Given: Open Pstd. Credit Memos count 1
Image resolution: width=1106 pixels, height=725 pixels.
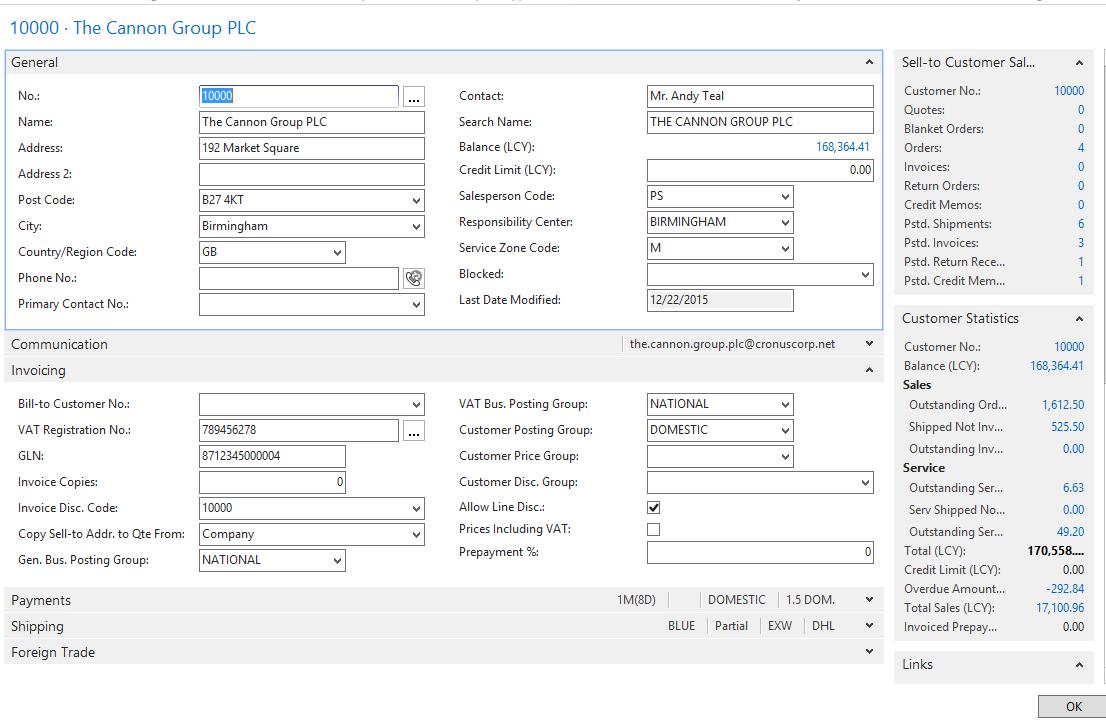Looking at the screenshot, I should pos(1081,281).
